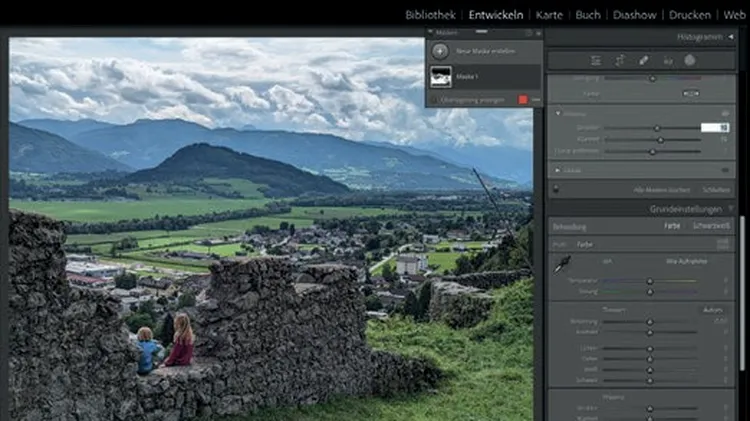750x421 pixels.
Task: Select the Maske 1 thumbnail
Action: tap(441, 76)
